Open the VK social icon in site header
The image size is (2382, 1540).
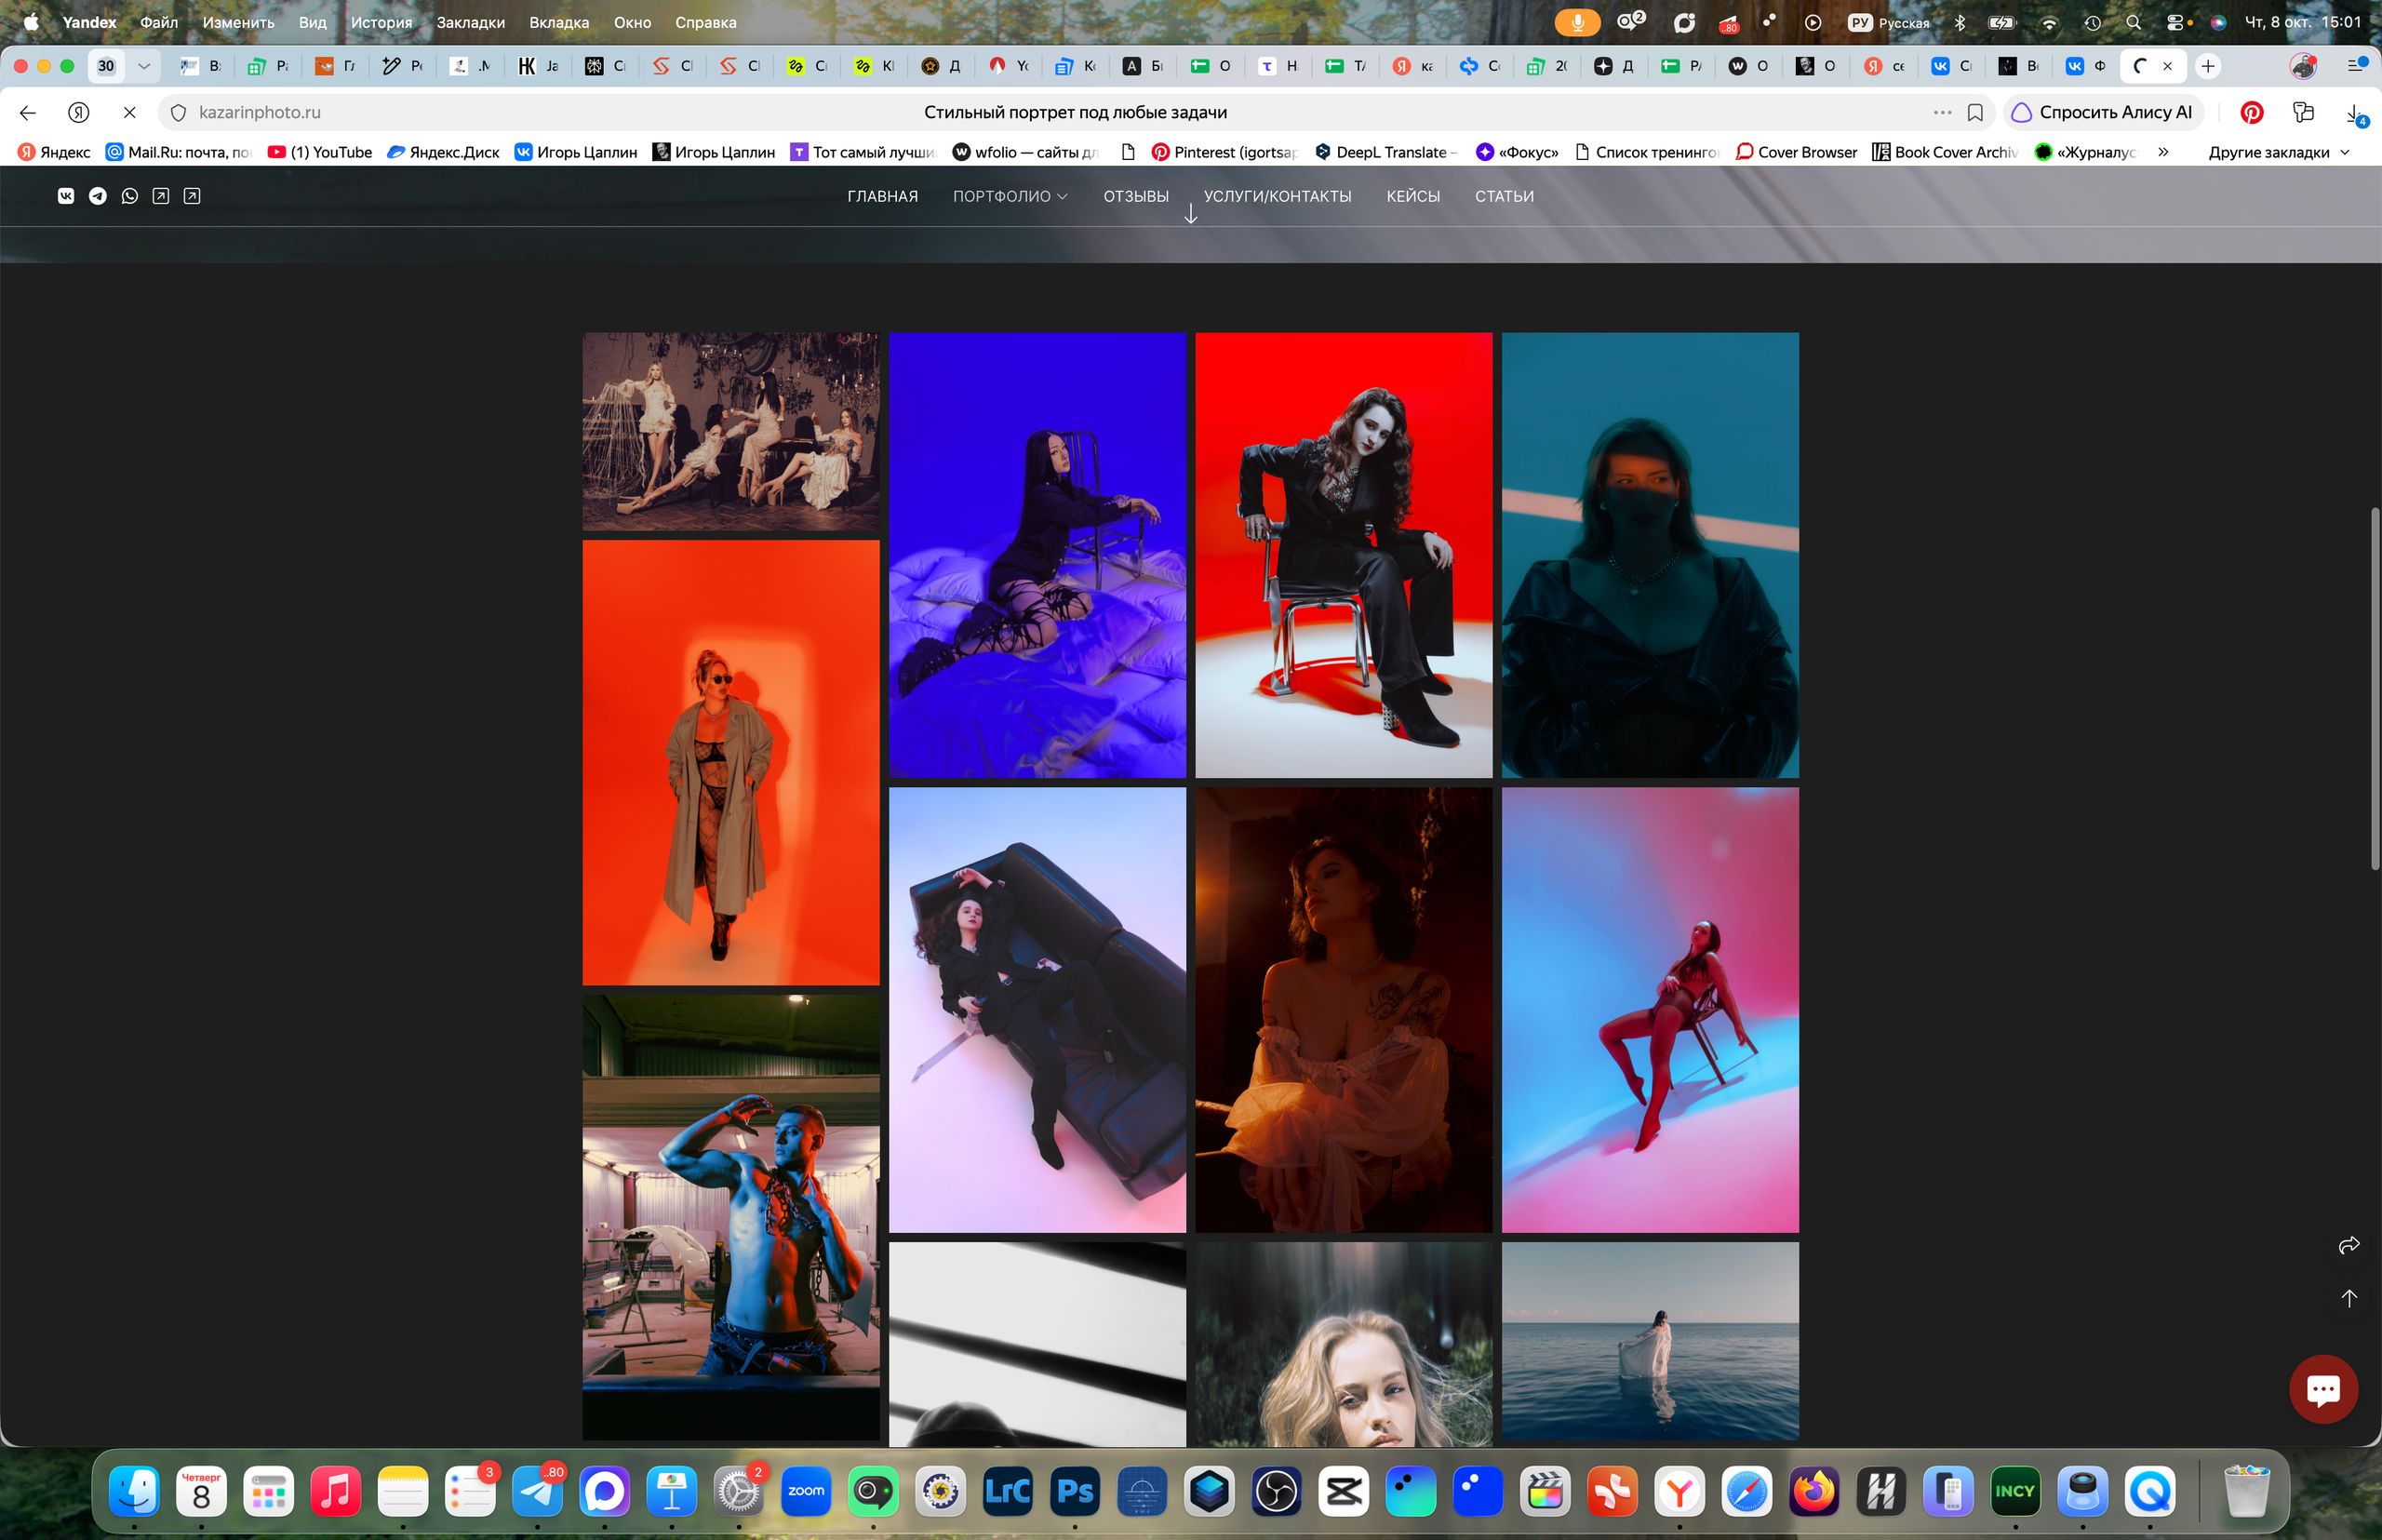tap(66, 196)
